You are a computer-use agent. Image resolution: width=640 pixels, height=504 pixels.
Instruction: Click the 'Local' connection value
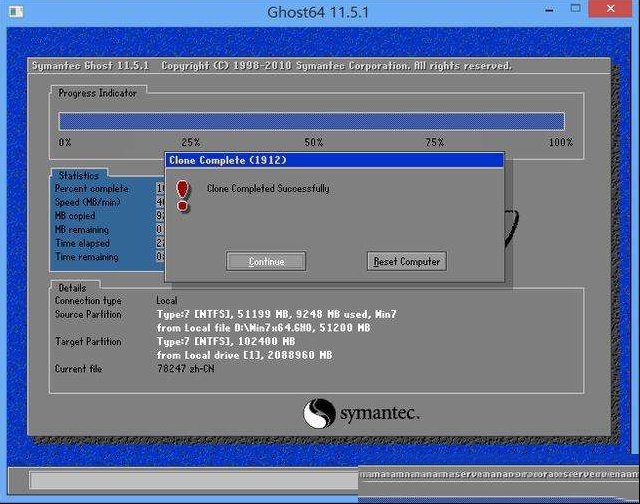click(x=167, y=301)
